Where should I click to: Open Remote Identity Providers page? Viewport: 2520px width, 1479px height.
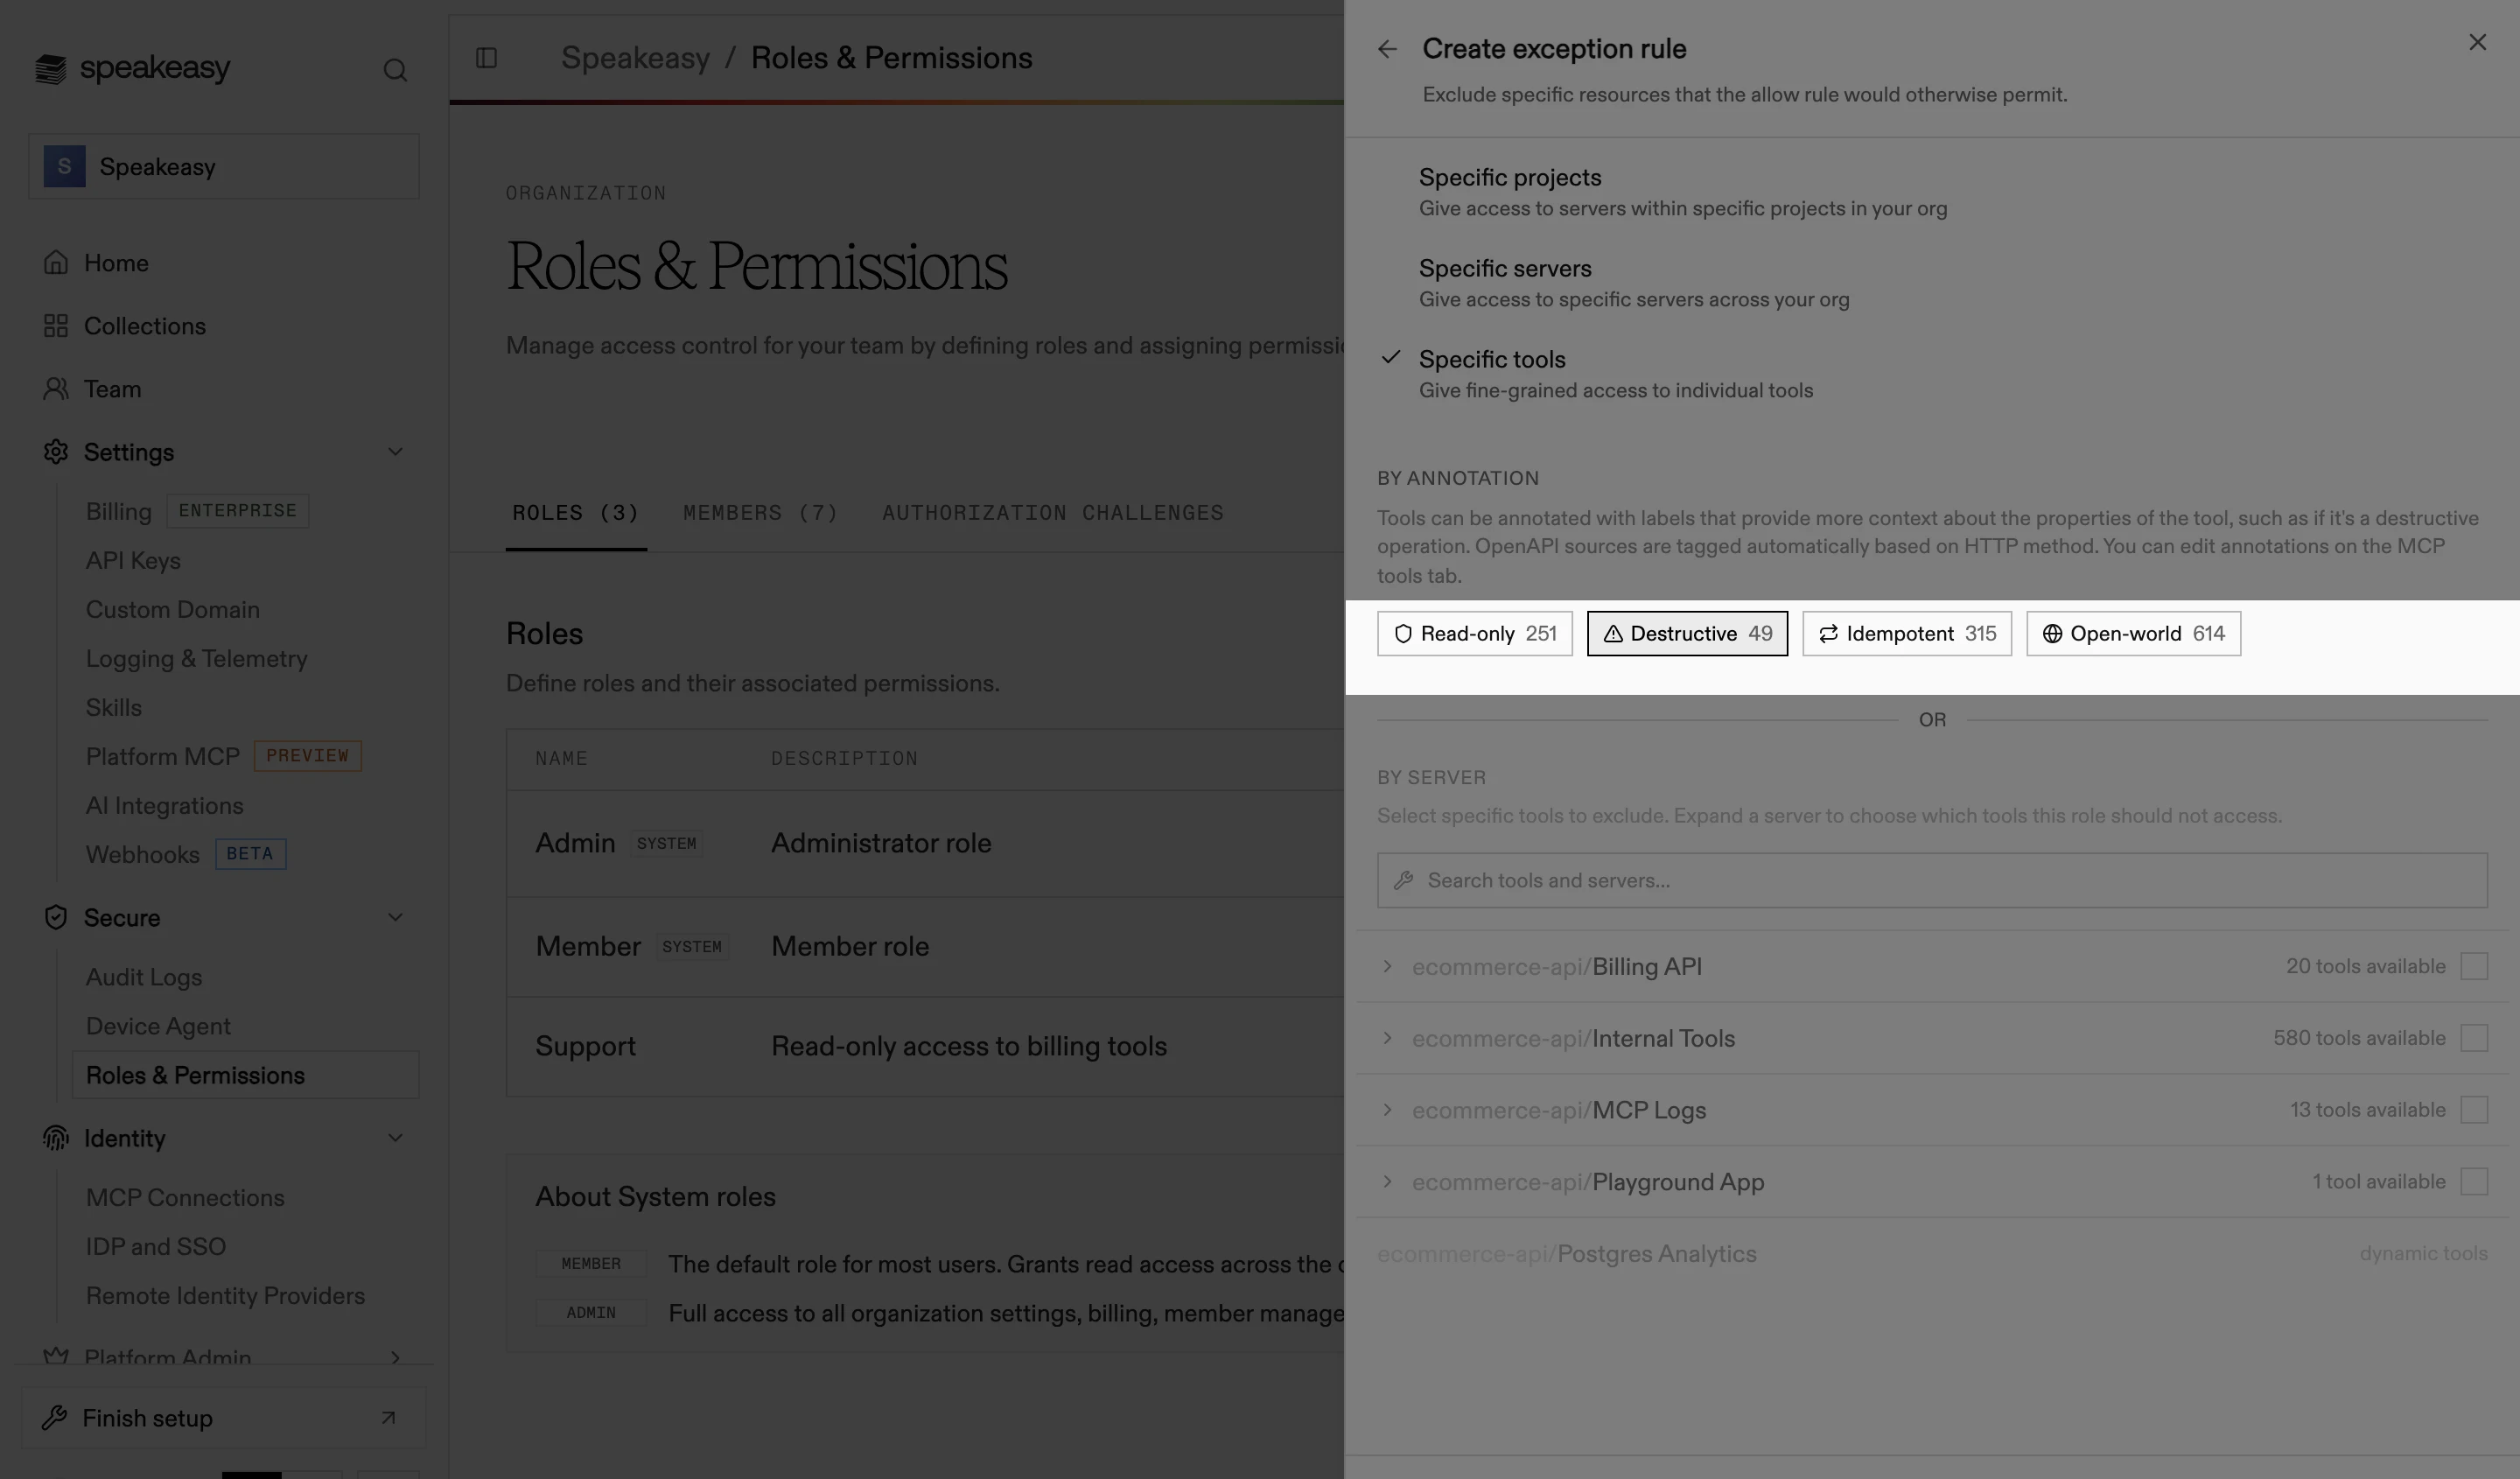226,1295
